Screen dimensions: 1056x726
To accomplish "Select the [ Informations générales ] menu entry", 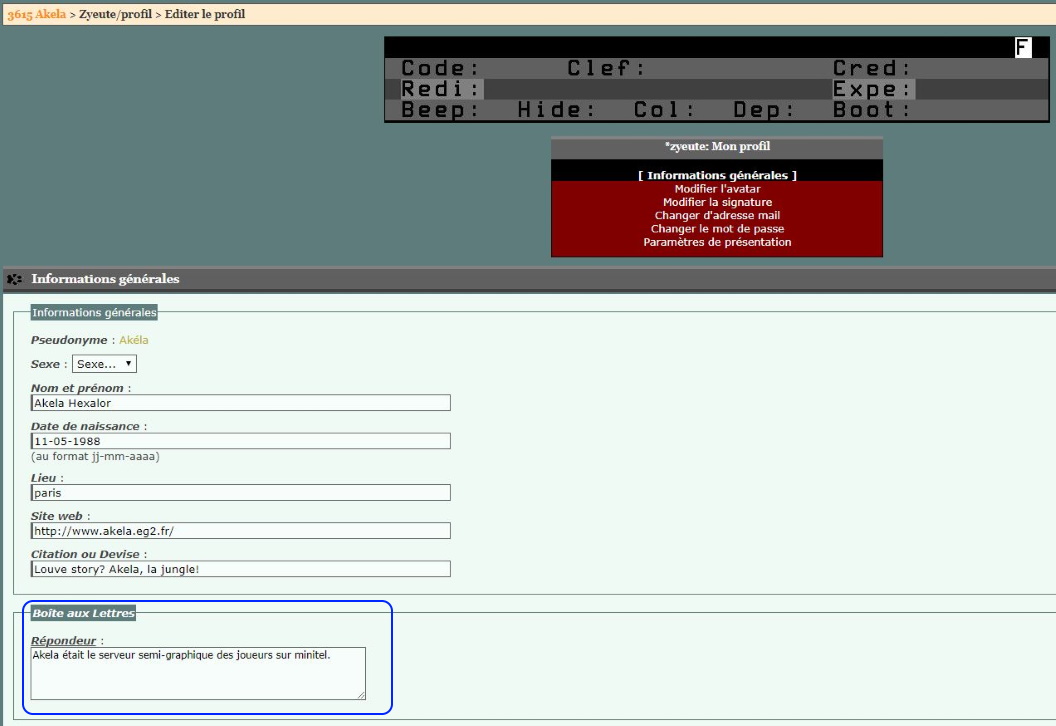I will [717, 175].
